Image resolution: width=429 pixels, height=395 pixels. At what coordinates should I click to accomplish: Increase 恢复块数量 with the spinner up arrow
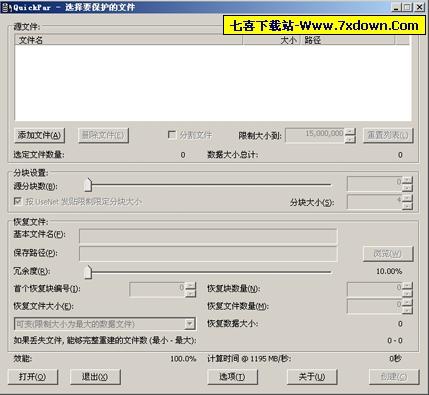click(x=407, y=286)
